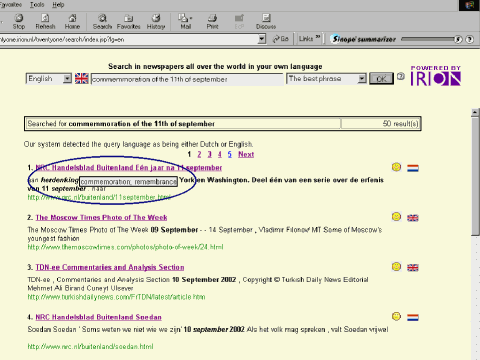This screenshot has height=360, width=480.
Task: Click the Stop toolbar button
Action: click(x=19, y=21)
